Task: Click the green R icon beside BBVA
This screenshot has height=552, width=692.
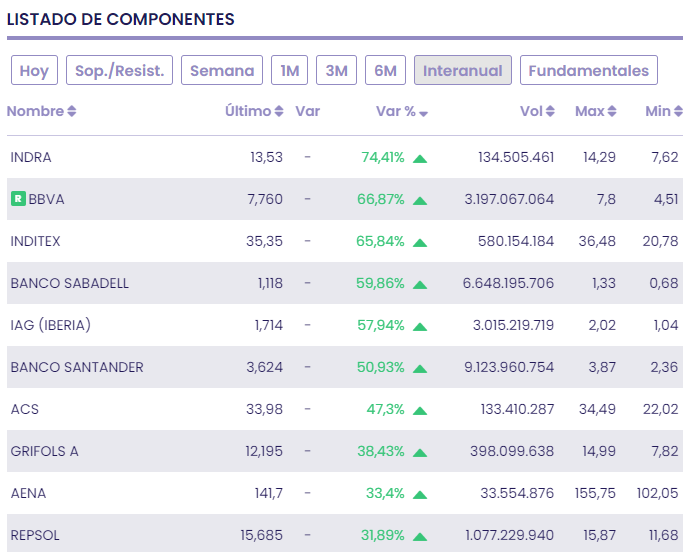Action: (x=18, y=199)
